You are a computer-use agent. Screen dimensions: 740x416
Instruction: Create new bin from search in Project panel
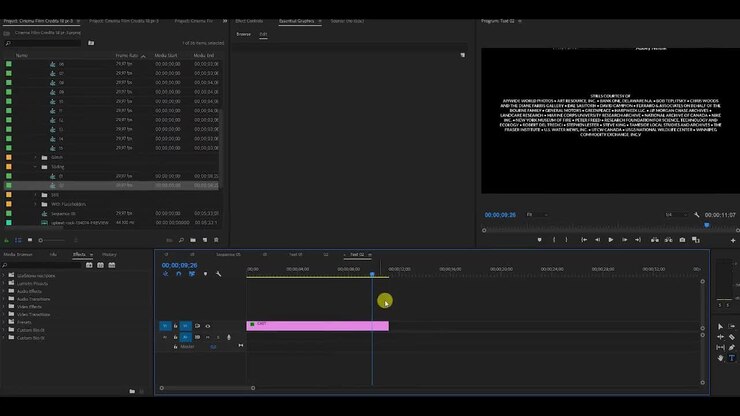91,43
